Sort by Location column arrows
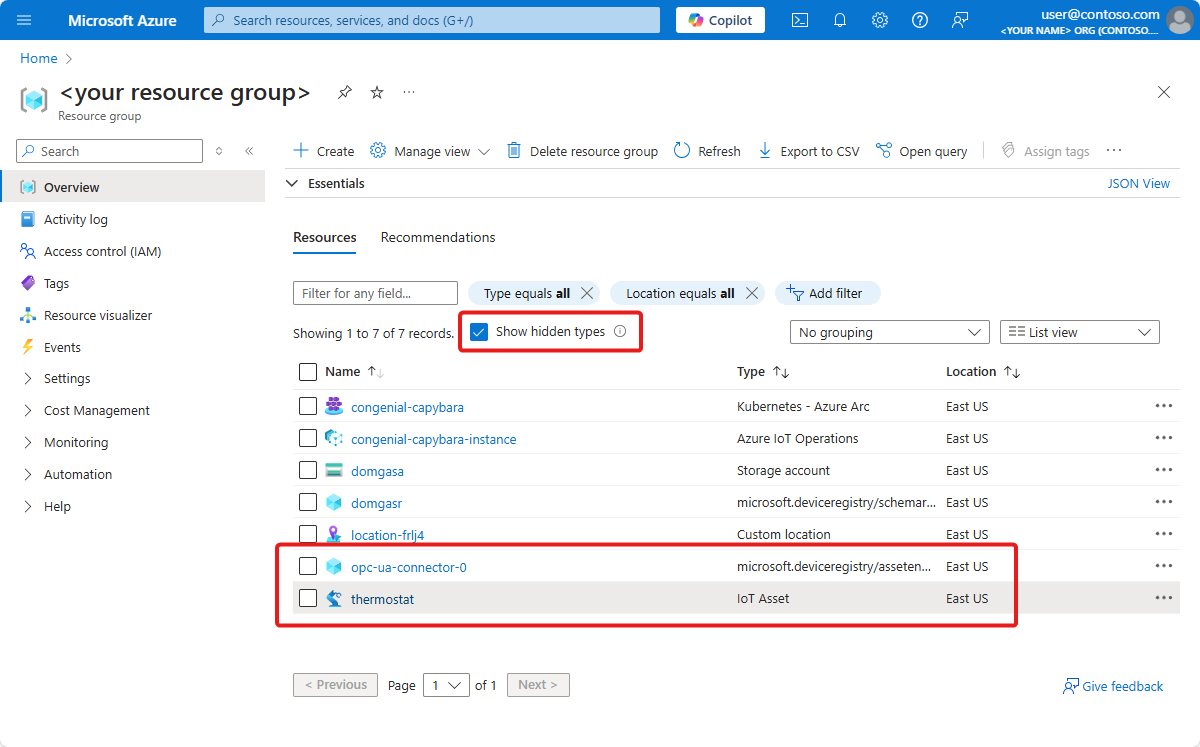Viewport: 1200px width, 747px height. (x=1012, y=372)
